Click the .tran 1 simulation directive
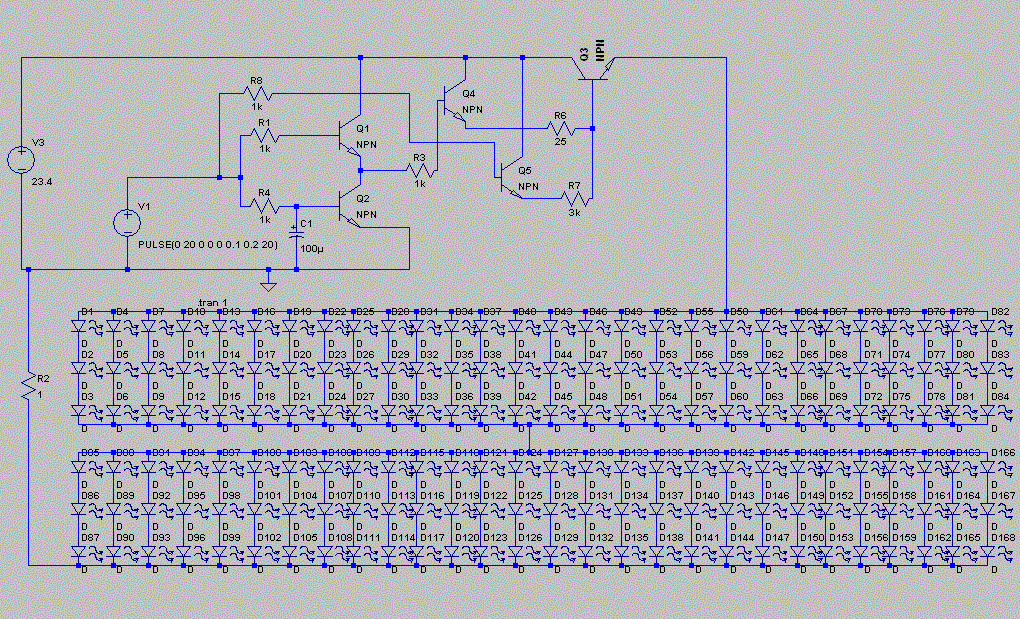The width and height of the screenshot is (1020, 619). point(214,303)
